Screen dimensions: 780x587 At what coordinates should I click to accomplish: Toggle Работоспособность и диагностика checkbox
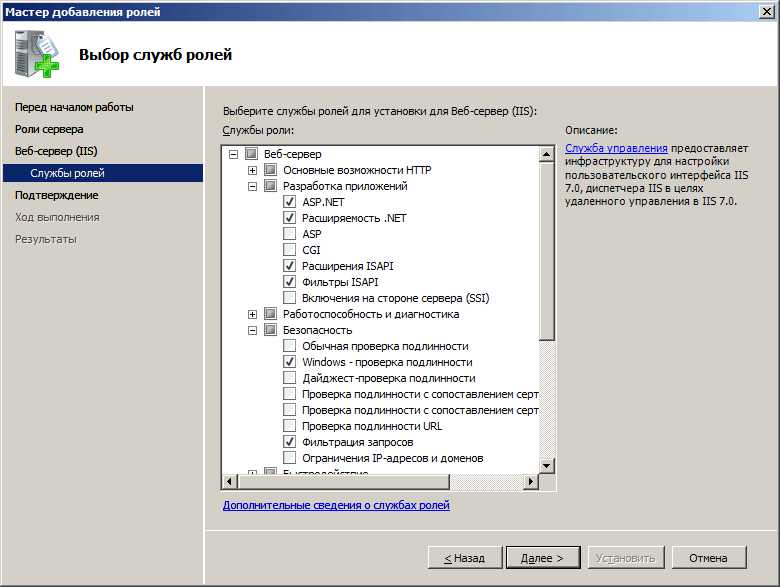(271, 314)
